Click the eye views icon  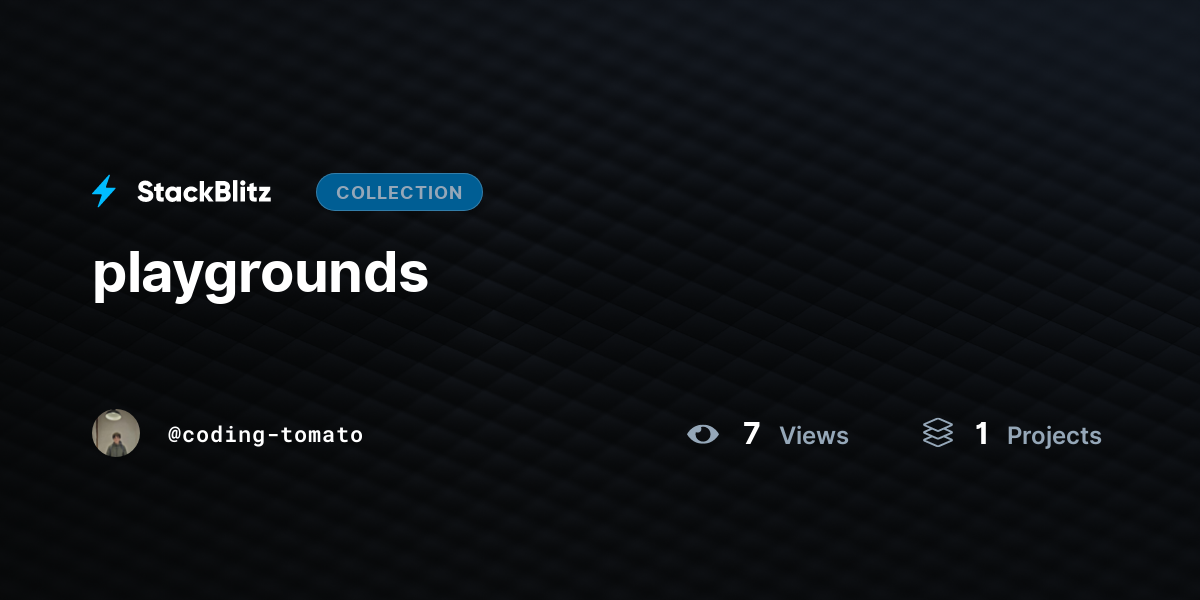tap(703, 434)
